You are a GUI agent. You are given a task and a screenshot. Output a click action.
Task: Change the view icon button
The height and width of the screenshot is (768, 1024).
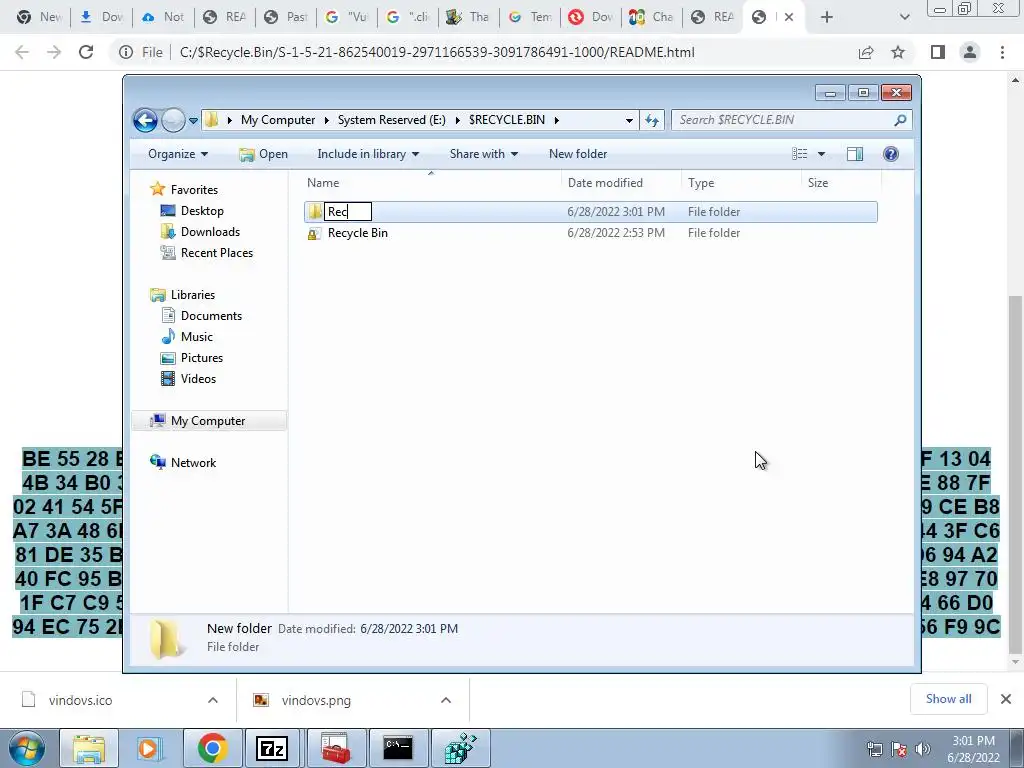(x=799, y=154)
